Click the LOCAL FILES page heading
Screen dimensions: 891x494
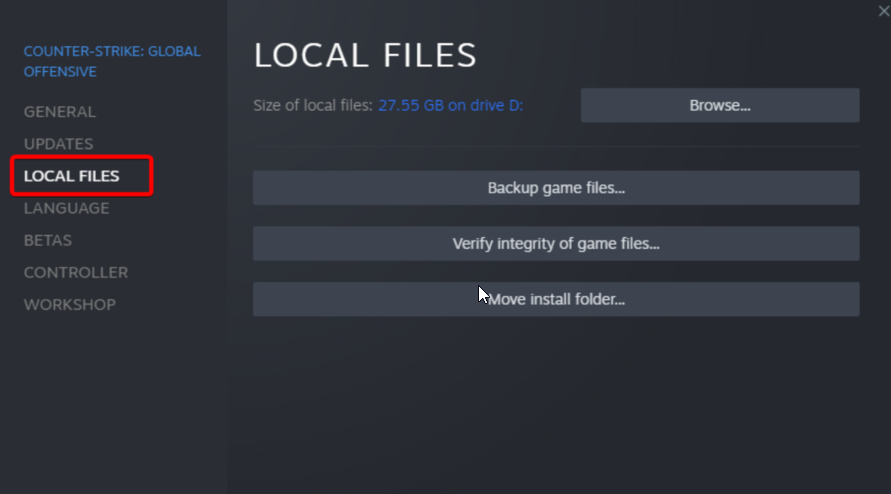pyautogui.click(x=365, y=55)
